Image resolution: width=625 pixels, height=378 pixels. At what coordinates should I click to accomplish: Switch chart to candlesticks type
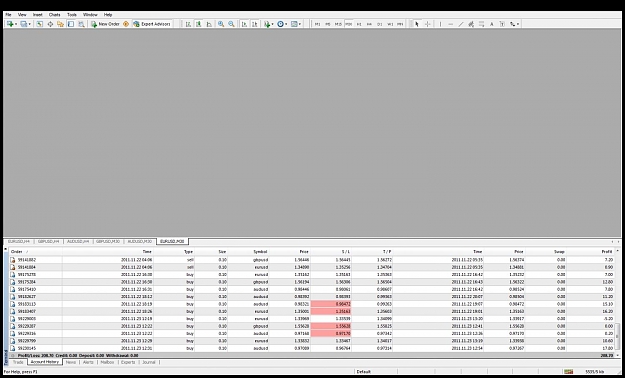click(198, 24)
